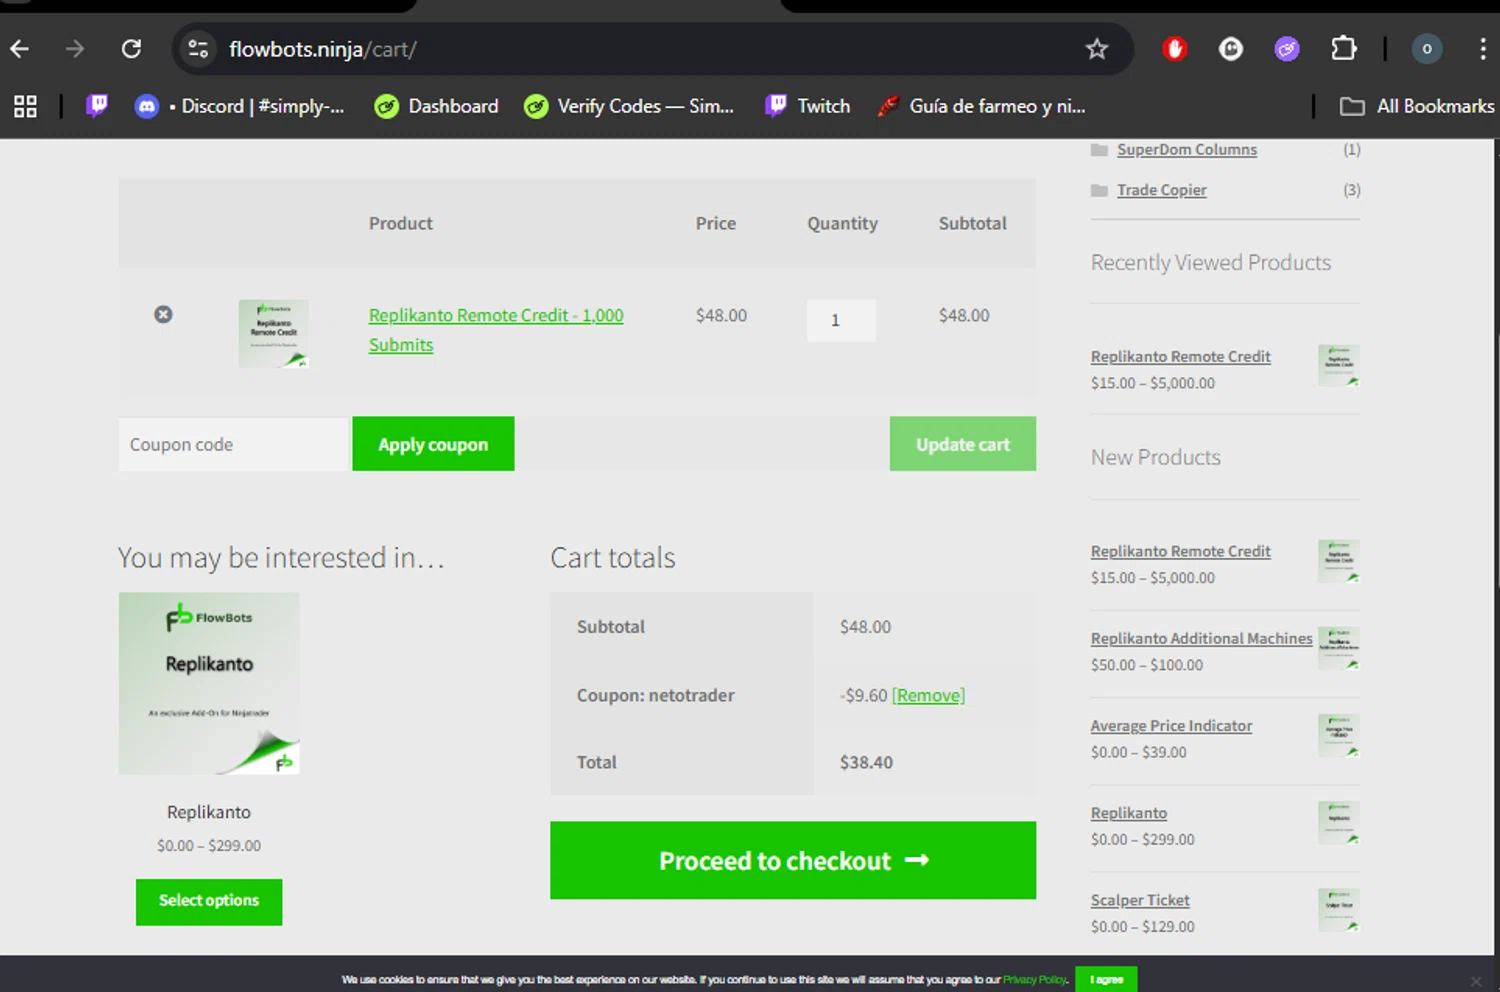Dismiss the cookie bar with the X

(1475, 981)
